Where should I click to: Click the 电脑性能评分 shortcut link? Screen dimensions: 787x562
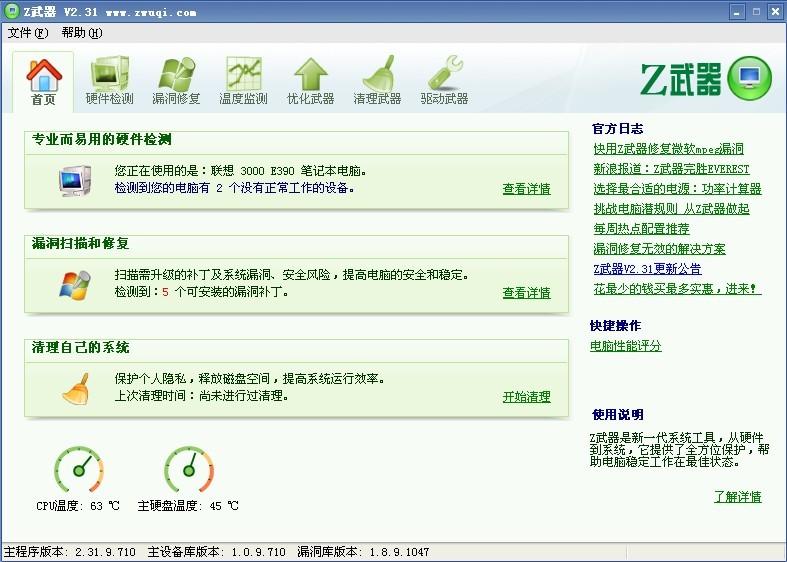pyautogui.click(x=625, y=346)
